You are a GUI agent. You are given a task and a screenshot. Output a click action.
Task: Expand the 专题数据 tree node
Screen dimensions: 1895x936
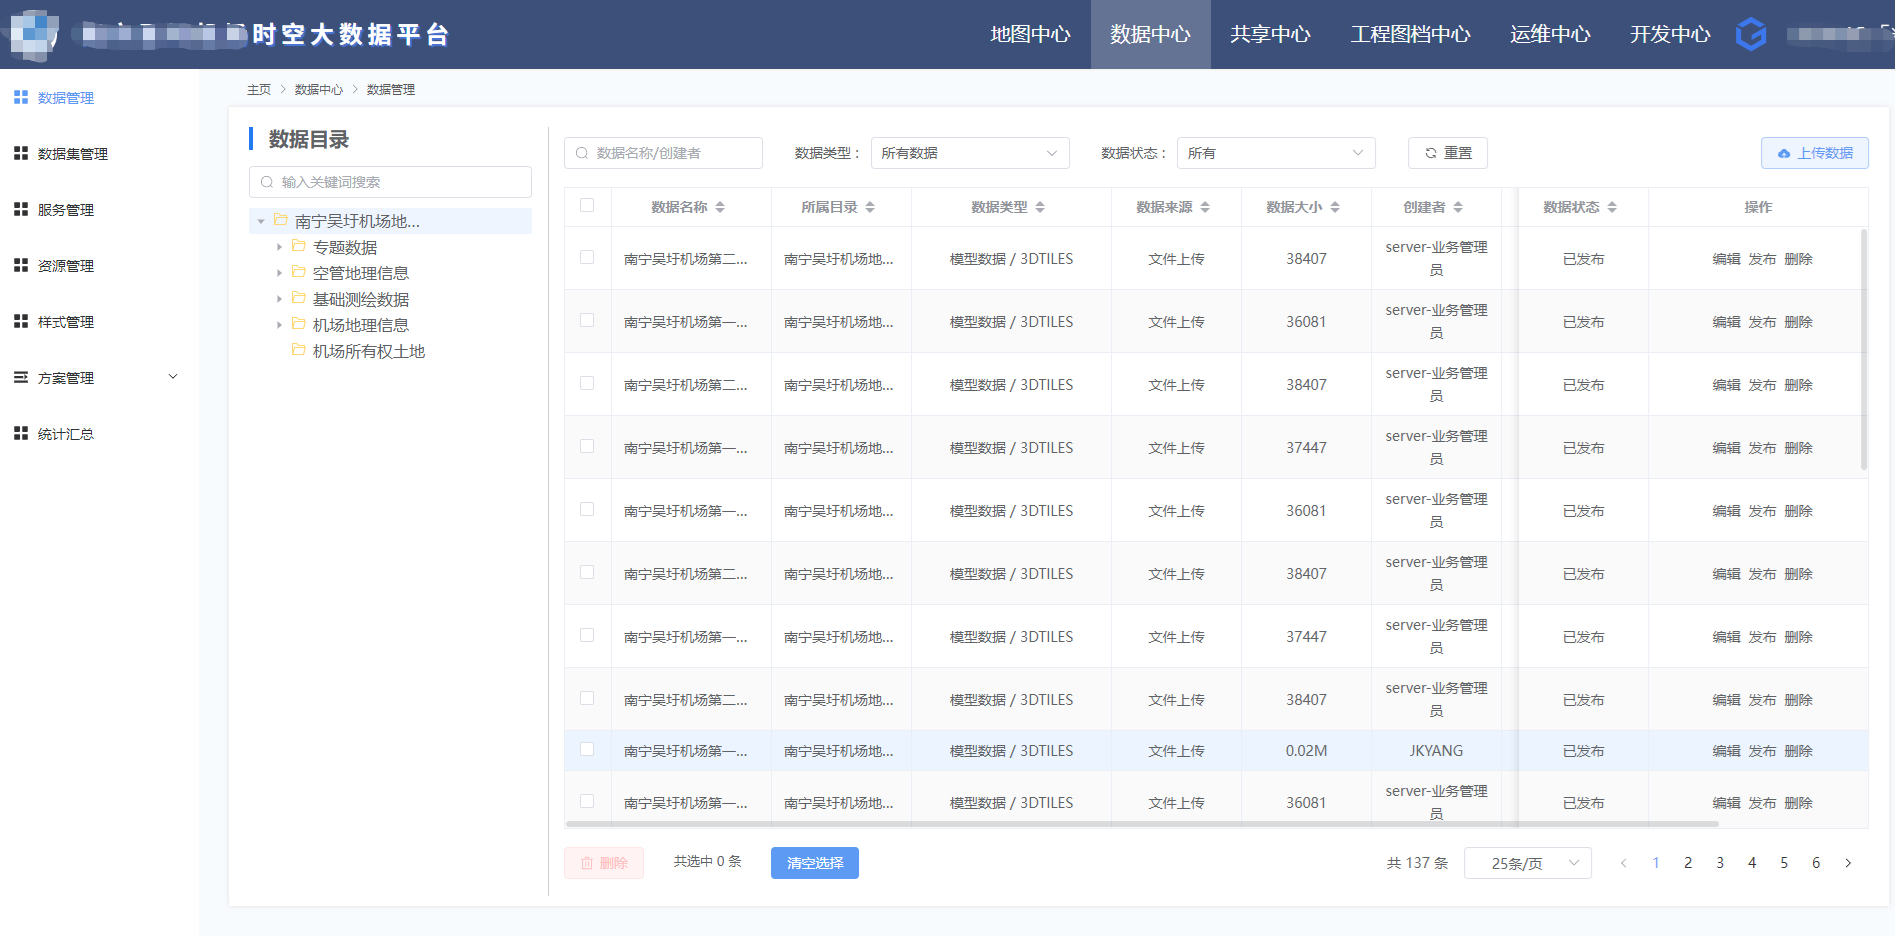280,246
